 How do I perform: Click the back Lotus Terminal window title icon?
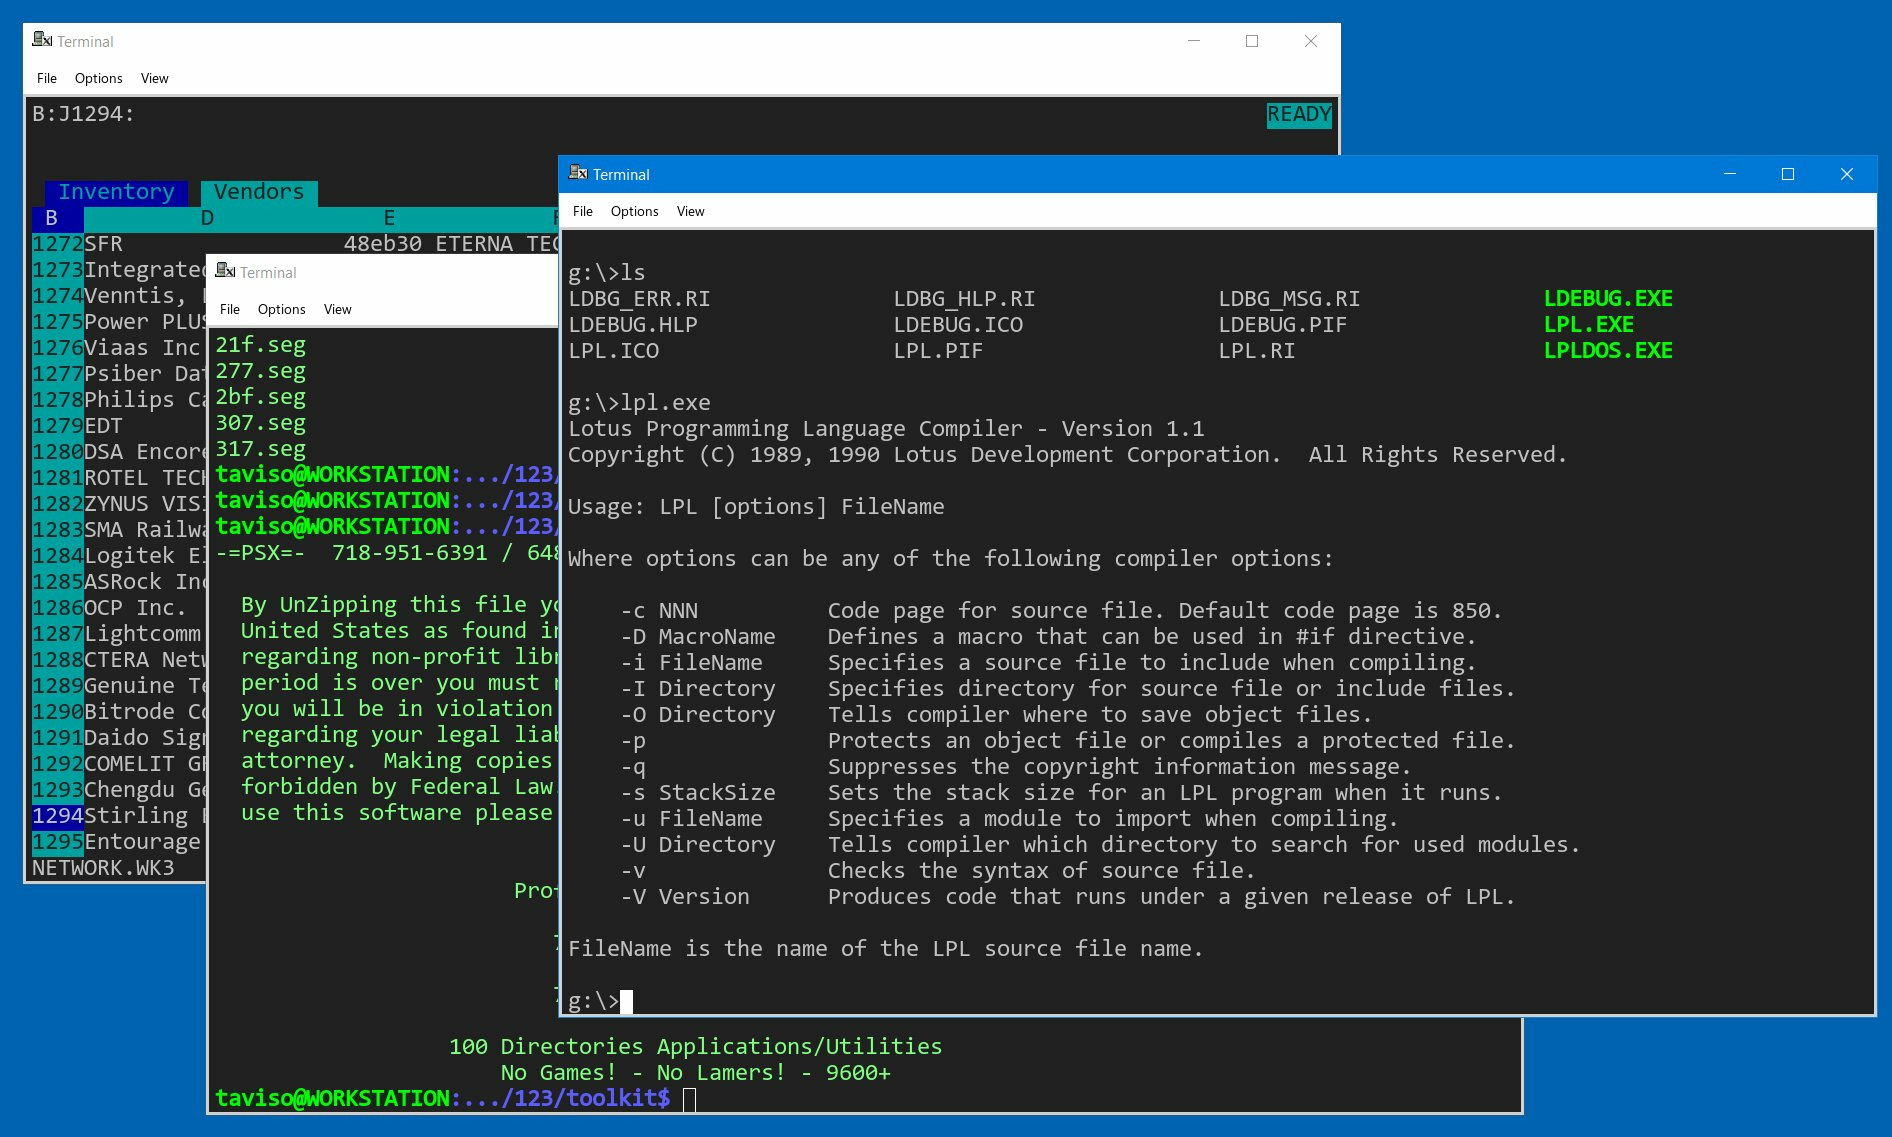click(42, 40)
